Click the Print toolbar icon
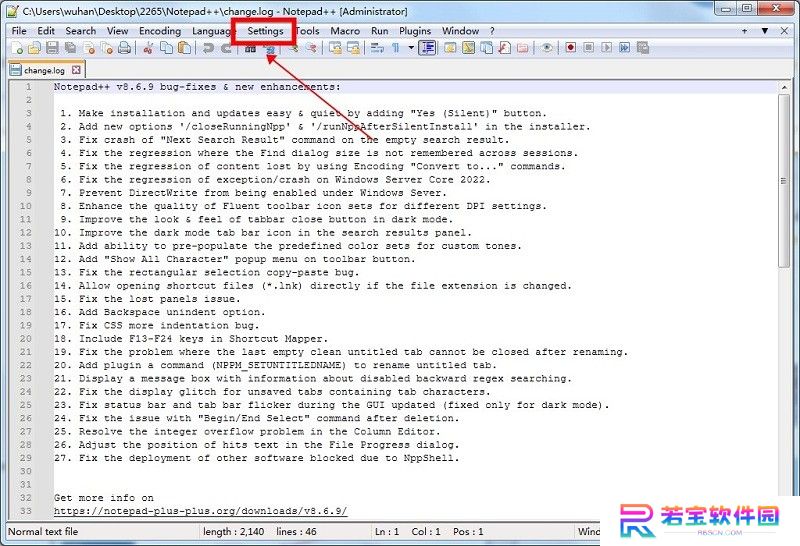This screenshot has width=800, height=546. (x=124, y=48)
